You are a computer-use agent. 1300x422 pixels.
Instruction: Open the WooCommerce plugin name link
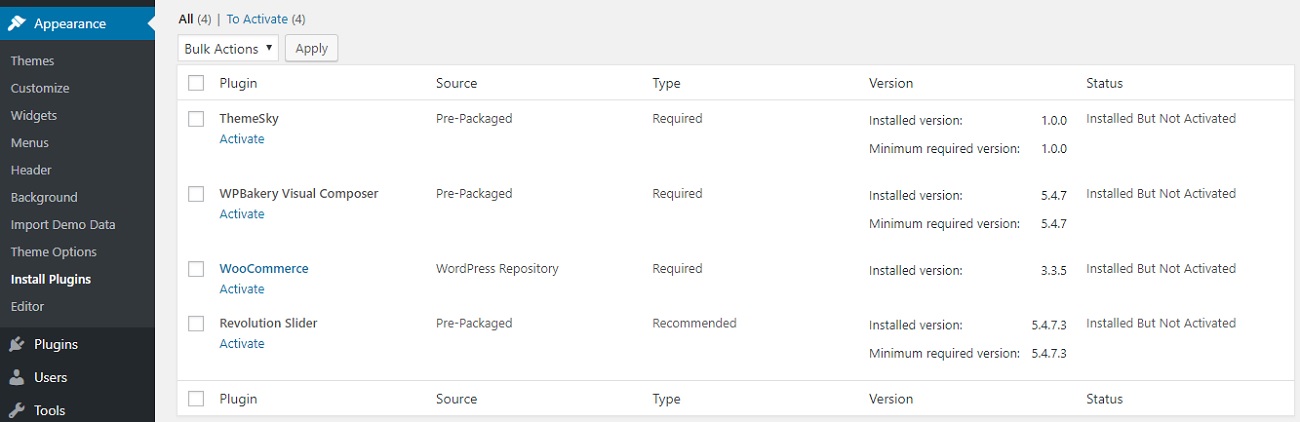tap(264, 269)
